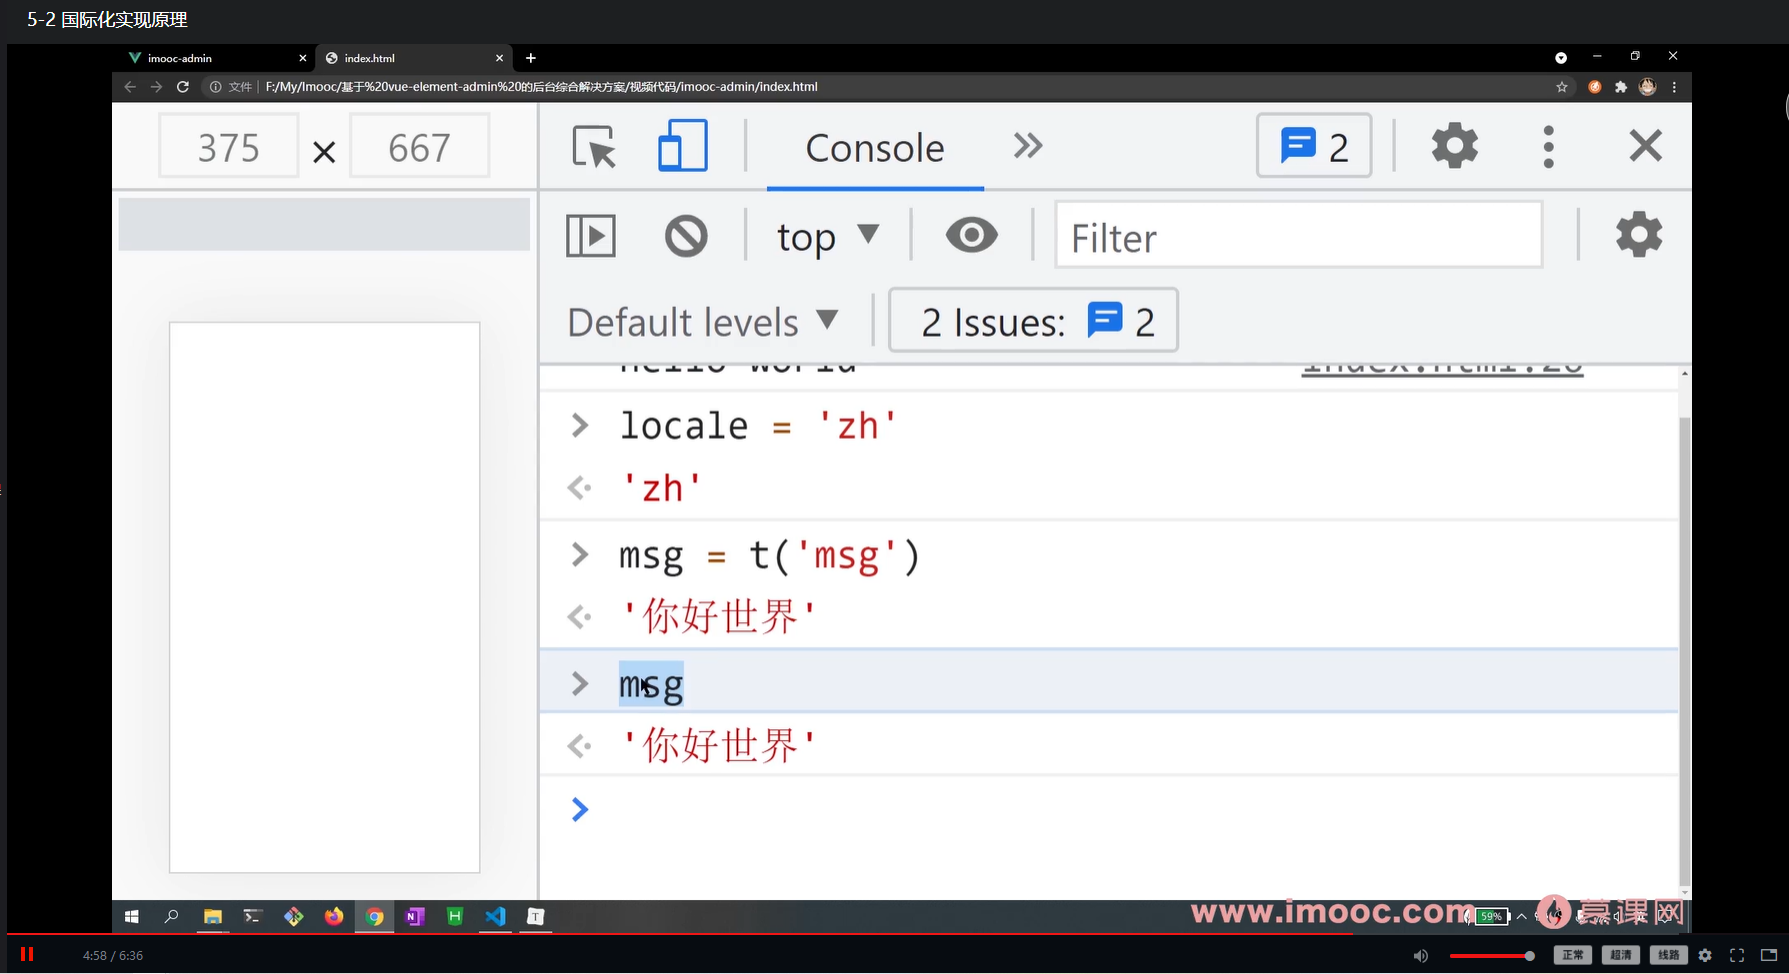Adjust the video volume slider
Image resolution: width=1789 pixels, height=974 pixels.
[x=1491, y=956]
